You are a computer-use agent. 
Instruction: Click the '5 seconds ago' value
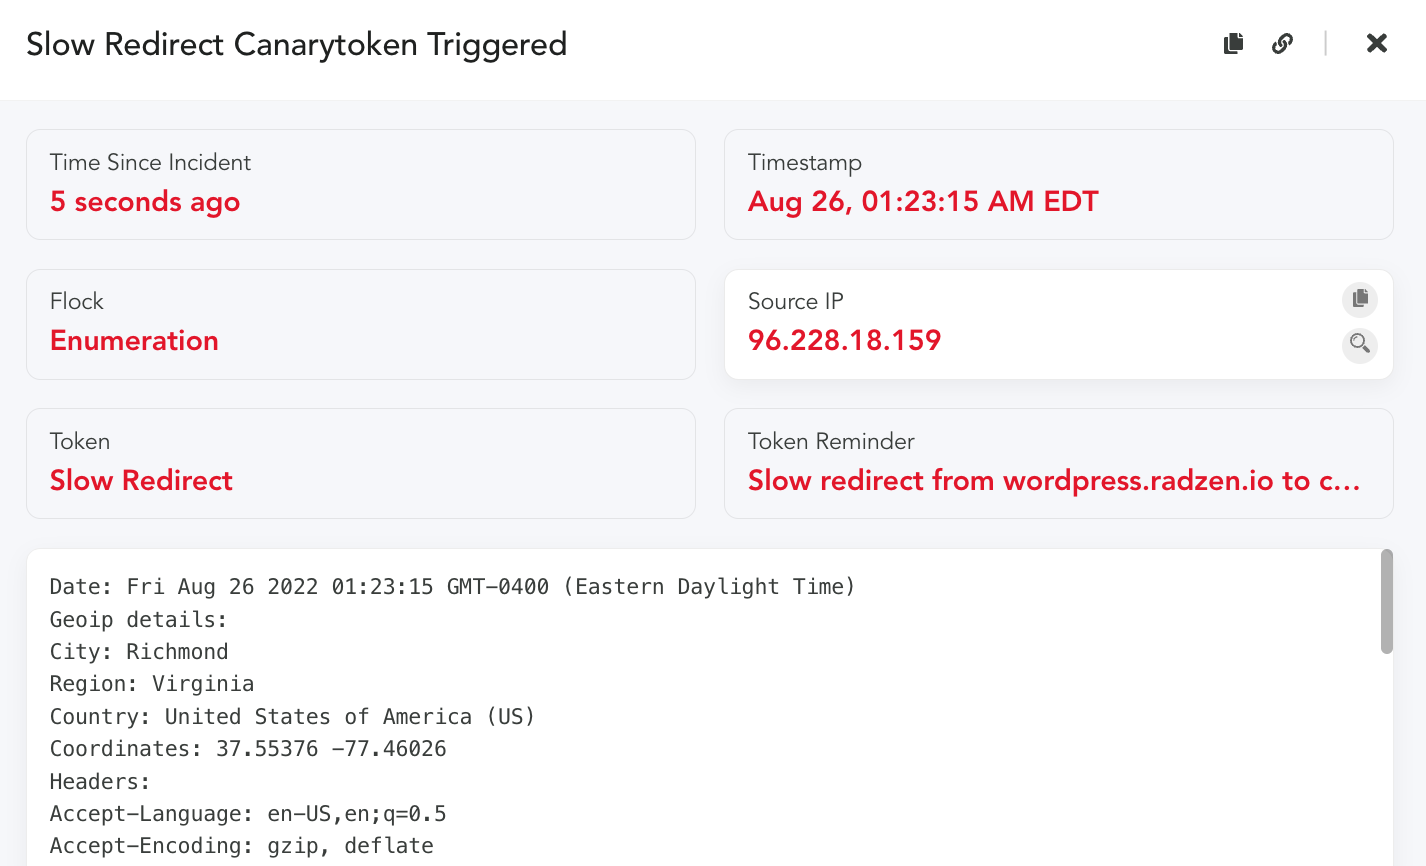[145, 202]
